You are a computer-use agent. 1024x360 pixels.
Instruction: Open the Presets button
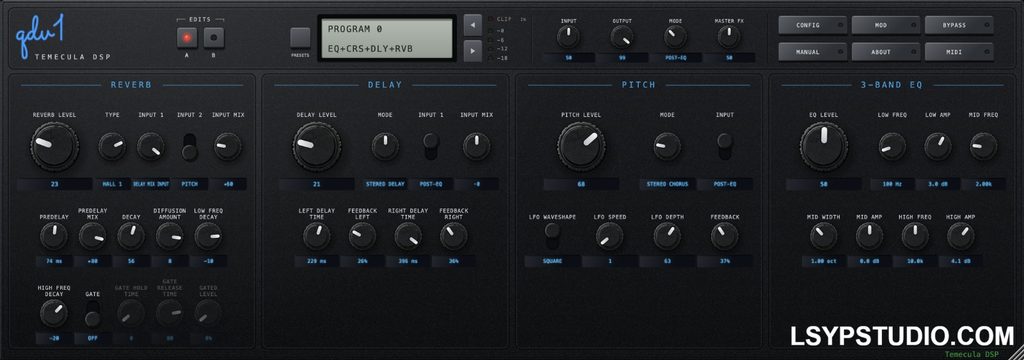300,38
